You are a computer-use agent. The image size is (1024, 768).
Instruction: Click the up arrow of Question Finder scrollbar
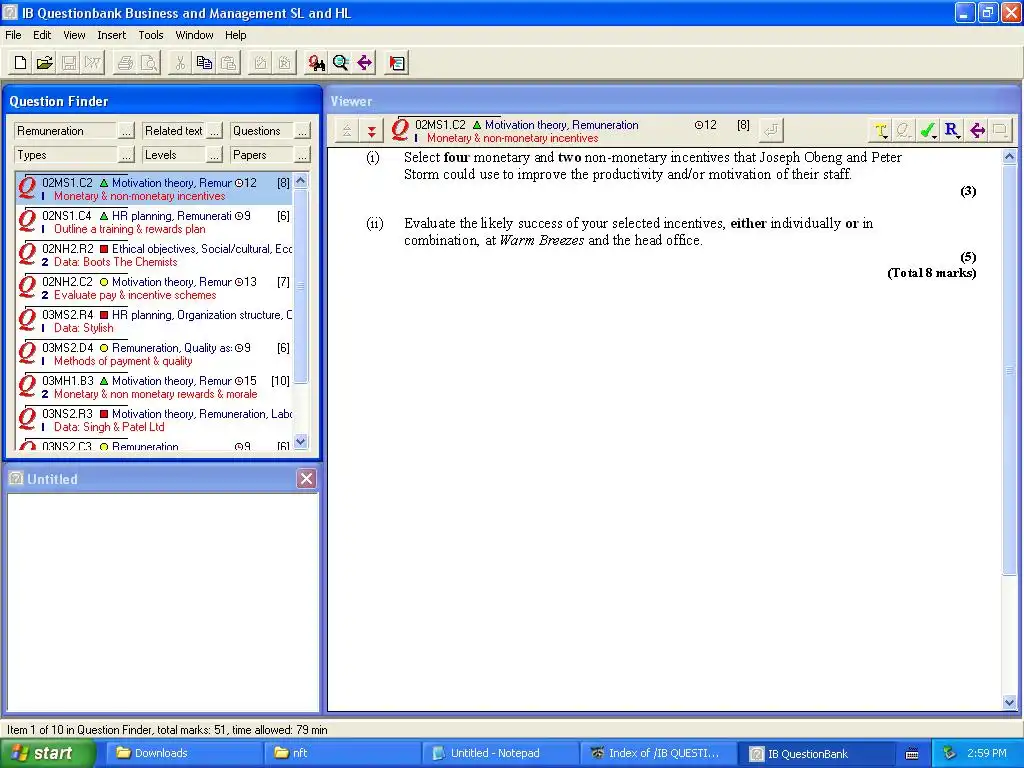tap(300, 180)
